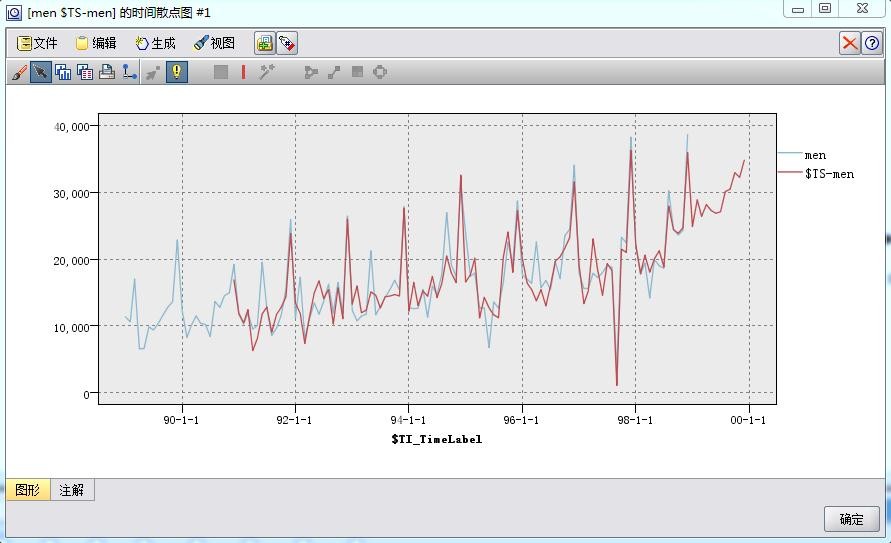Viewport: 891px width, 543px height.
Task: Click the 94-1-1 x-axis label
Action: pos(408,420)
